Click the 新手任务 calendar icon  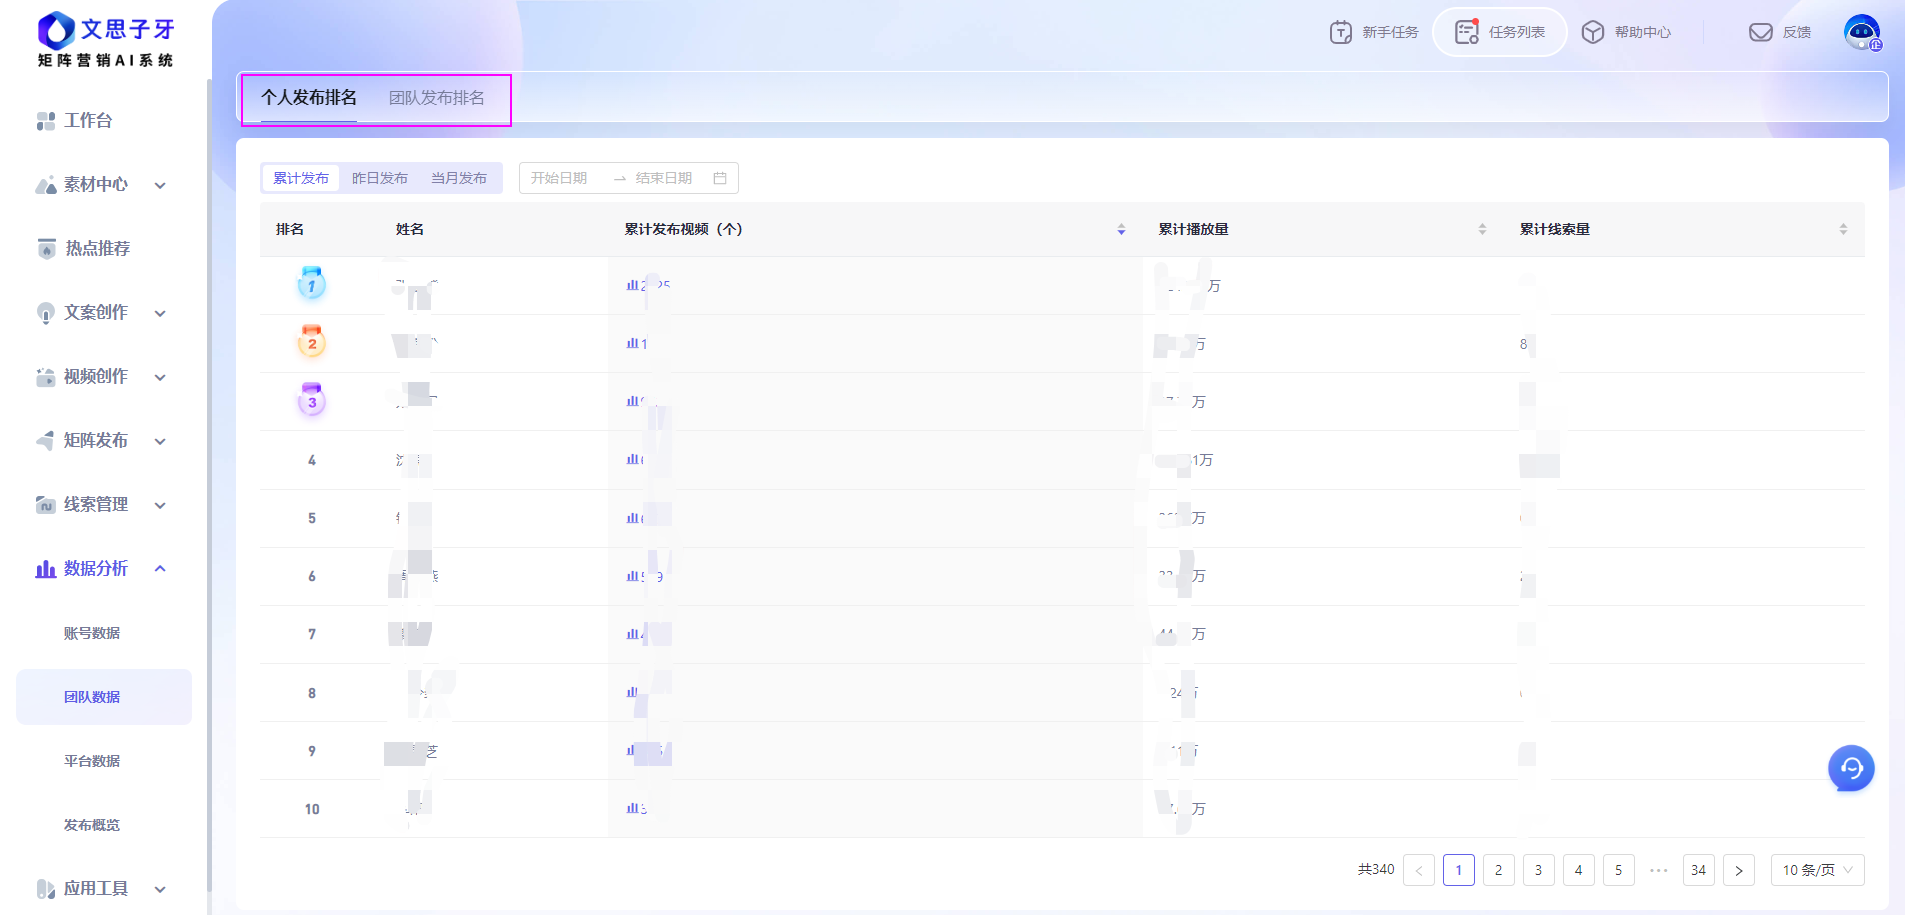[1341, 32]
